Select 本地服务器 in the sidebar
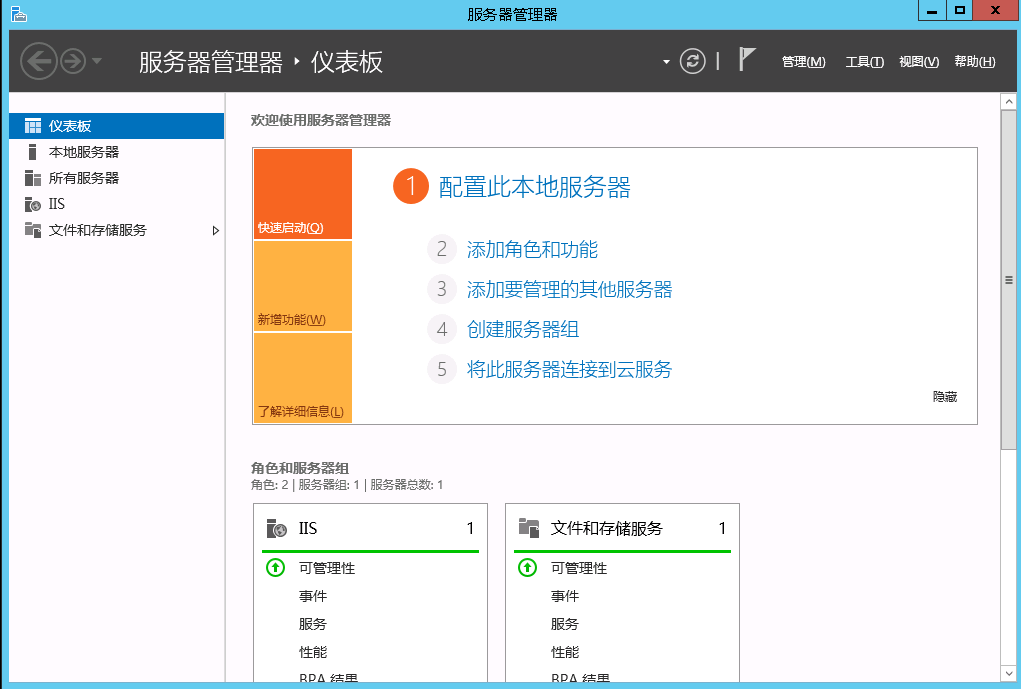Screen dimensions: 1021x689 [x=117, y=152]
